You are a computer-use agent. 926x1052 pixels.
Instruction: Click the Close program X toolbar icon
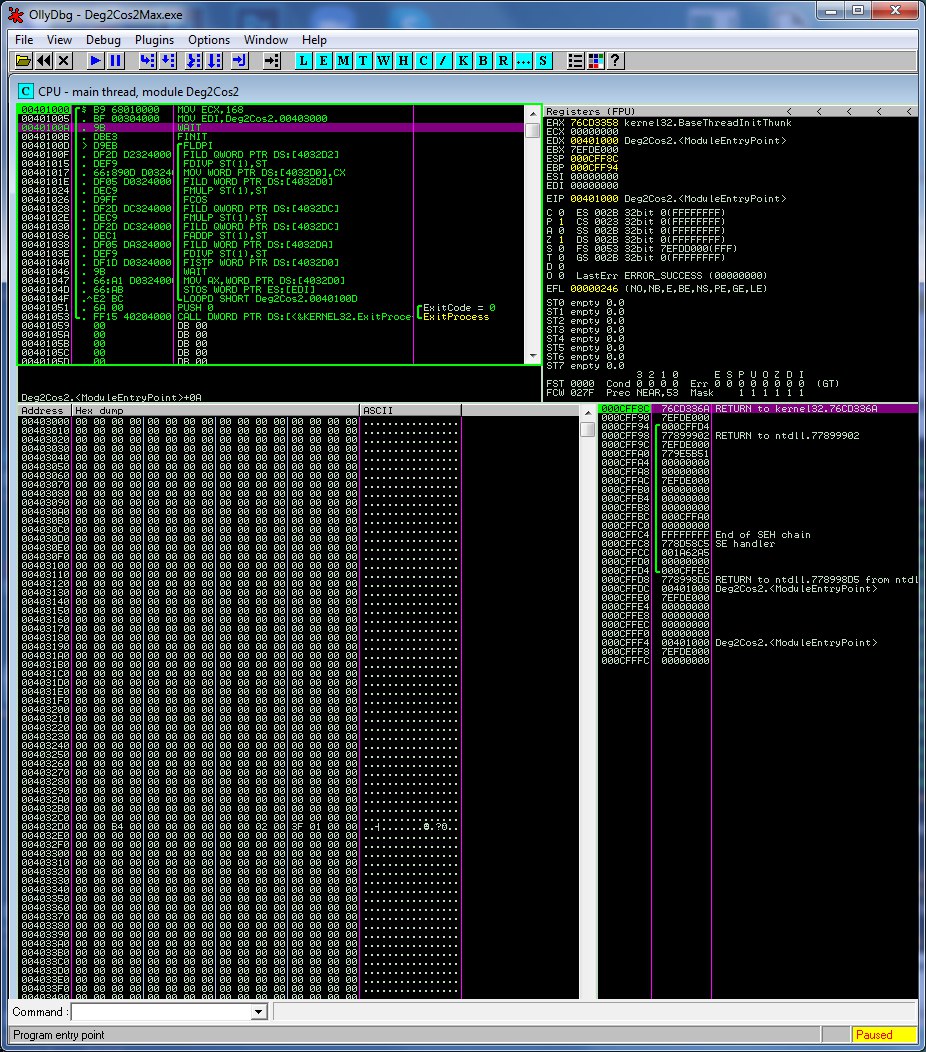(x=64, y=61)
